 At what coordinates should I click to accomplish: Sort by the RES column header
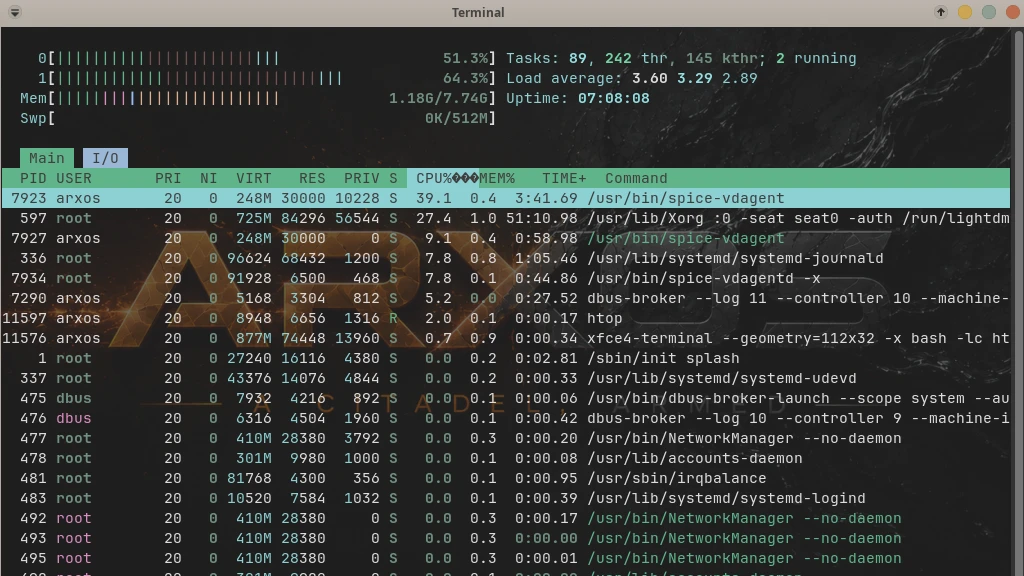(x=312, y=178)
